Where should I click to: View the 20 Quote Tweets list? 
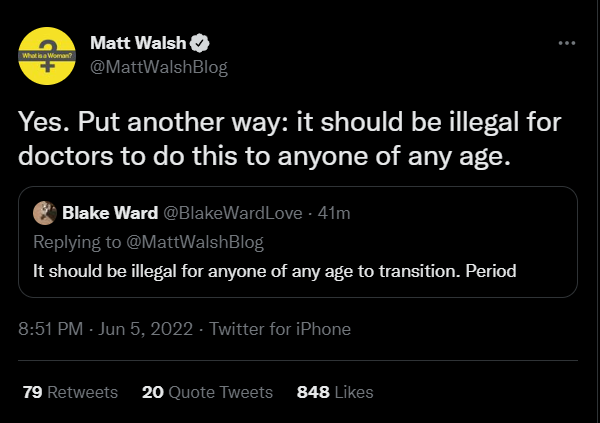click(209, 392)
